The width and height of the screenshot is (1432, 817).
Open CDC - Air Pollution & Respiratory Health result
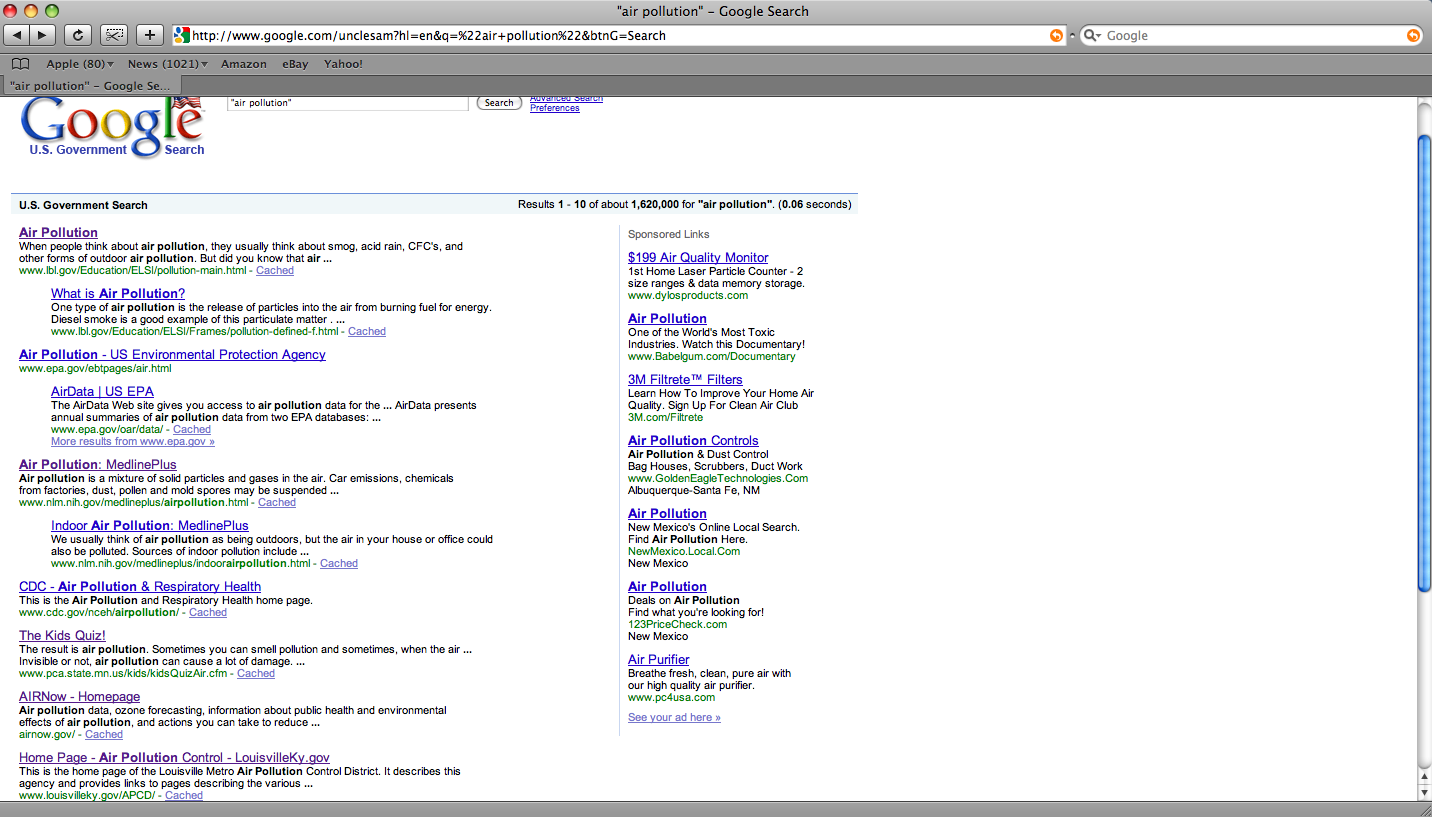pos(140,586)
